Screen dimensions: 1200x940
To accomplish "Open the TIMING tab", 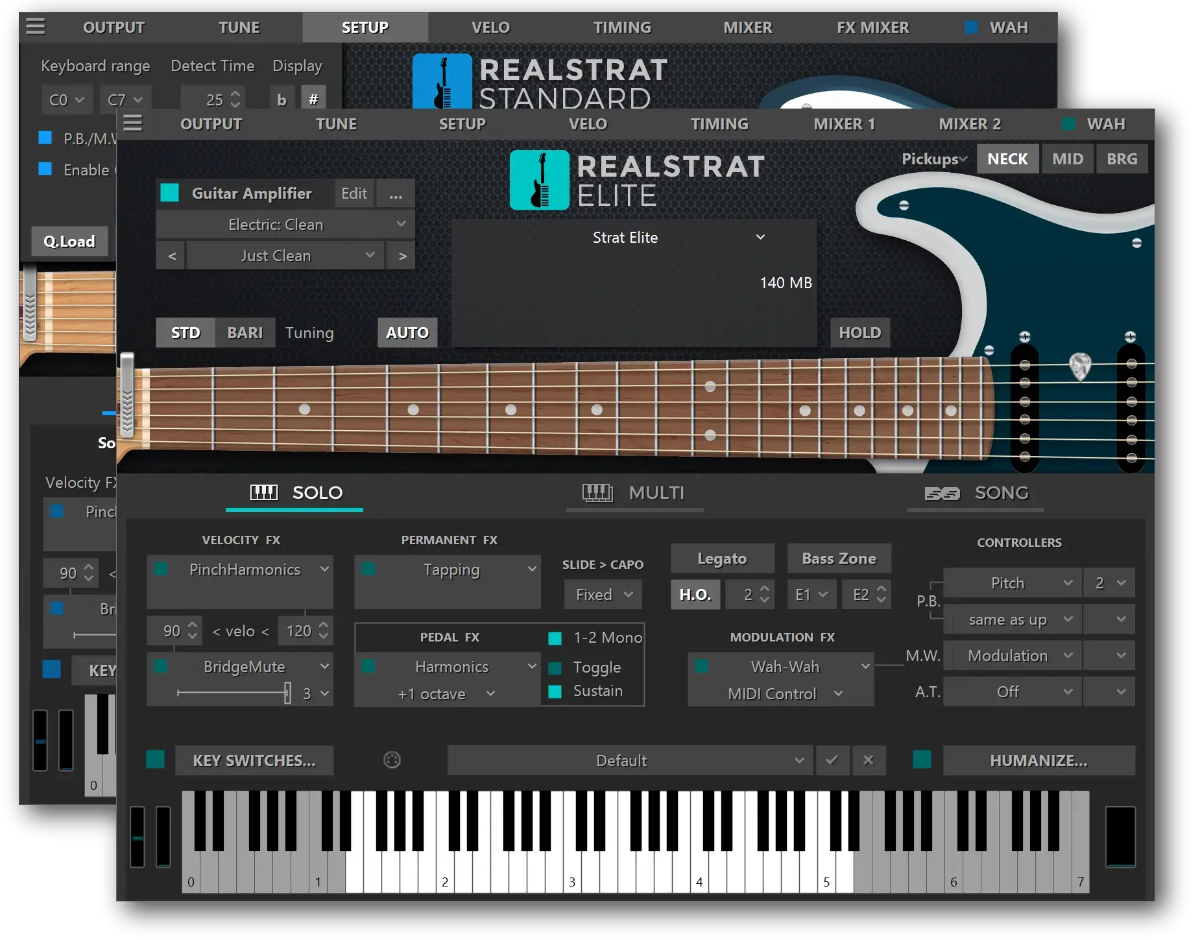I will (720, 124).
